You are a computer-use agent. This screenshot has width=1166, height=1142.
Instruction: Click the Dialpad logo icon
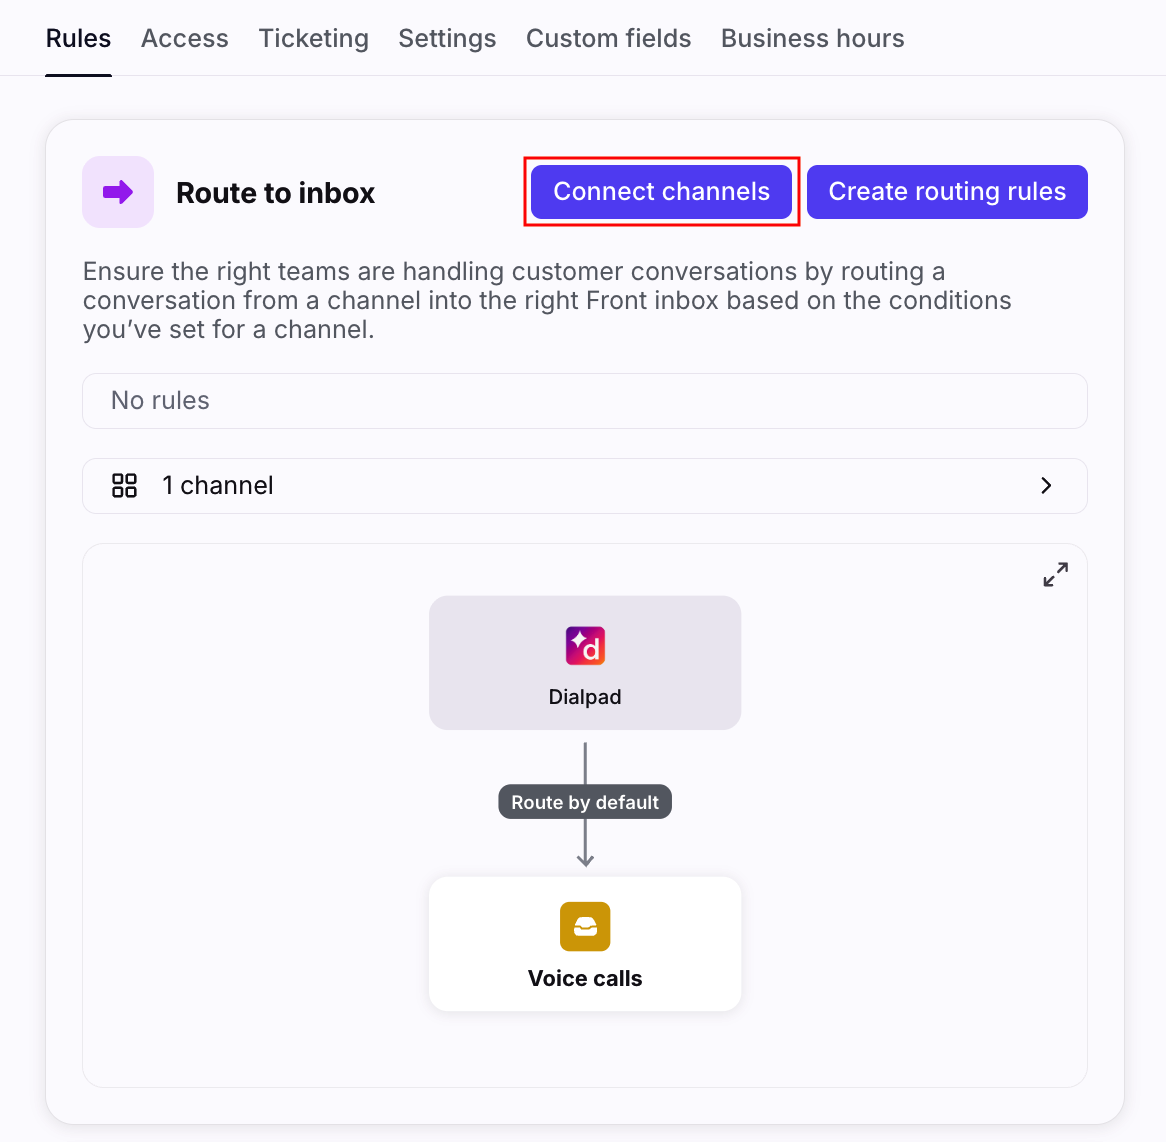585,646
